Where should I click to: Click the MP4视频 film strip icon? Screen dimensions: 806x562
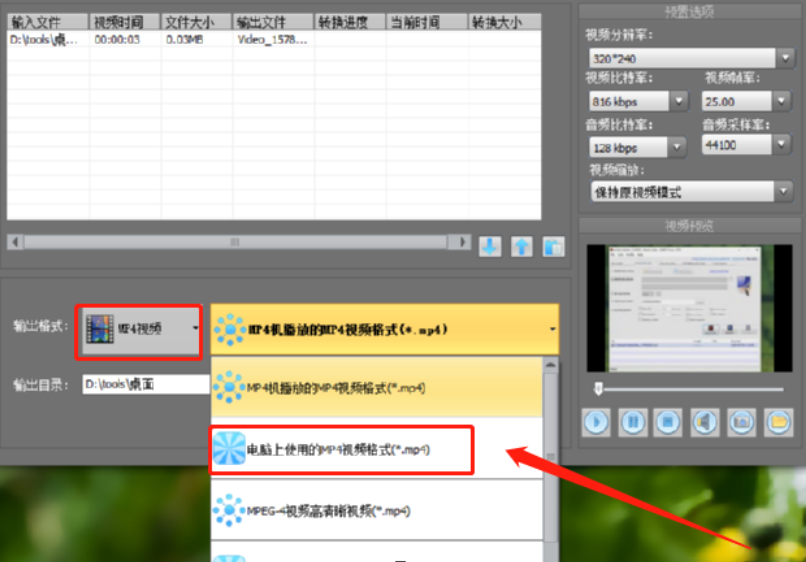click(x=100, y=329)
